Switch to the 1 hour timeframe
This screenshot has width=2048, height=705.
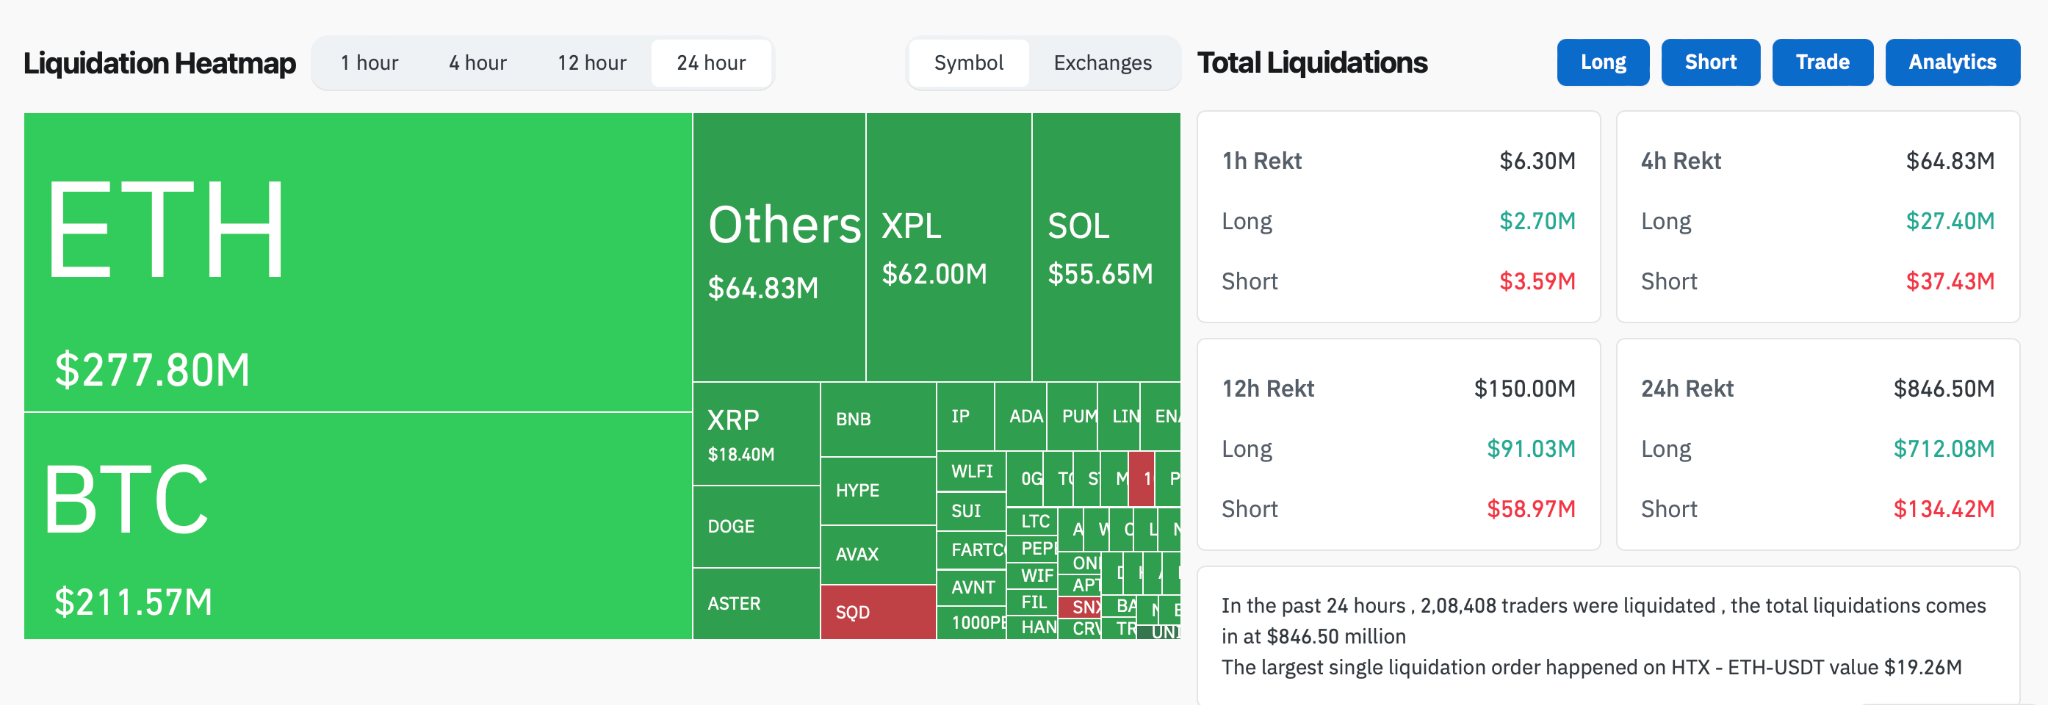369,62
